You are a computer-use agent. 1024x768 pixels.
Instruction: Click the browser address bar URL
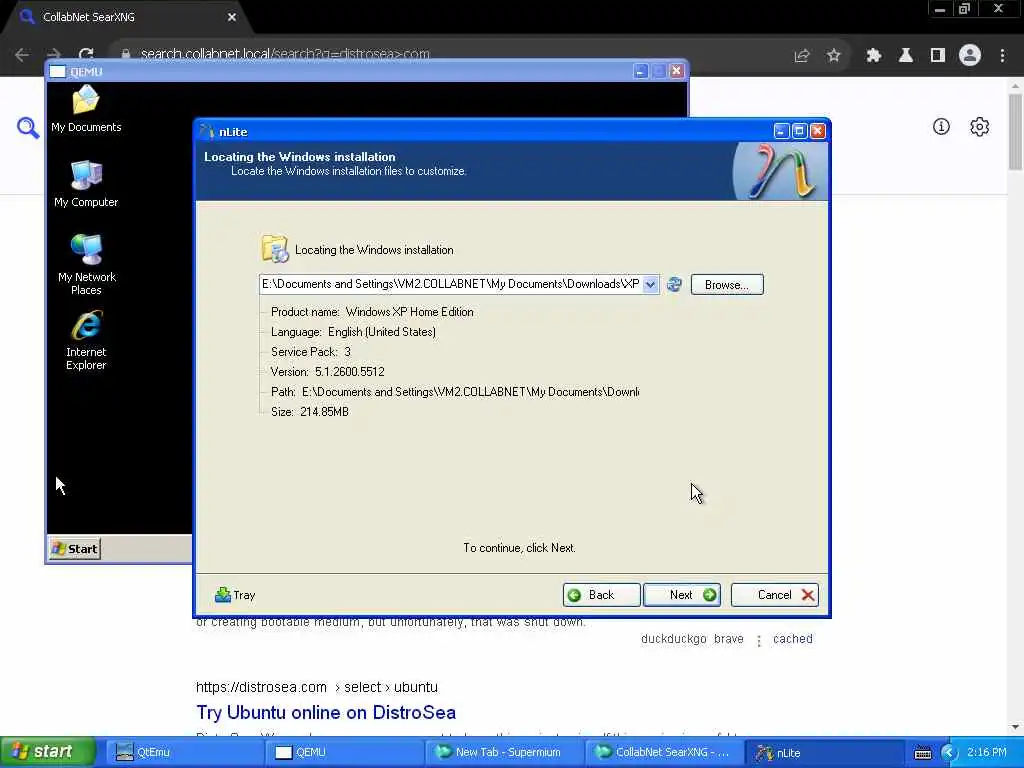point(285,54)
